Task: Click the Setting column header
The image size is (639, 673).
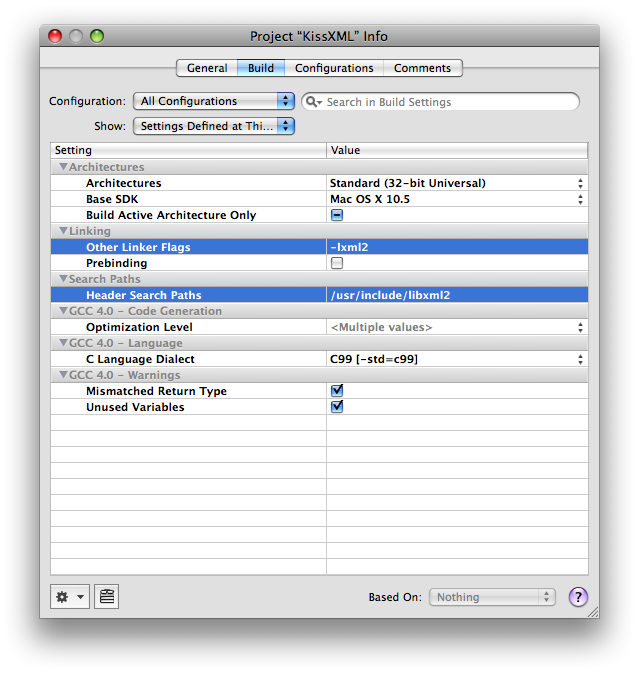Action: pos(188,150)
